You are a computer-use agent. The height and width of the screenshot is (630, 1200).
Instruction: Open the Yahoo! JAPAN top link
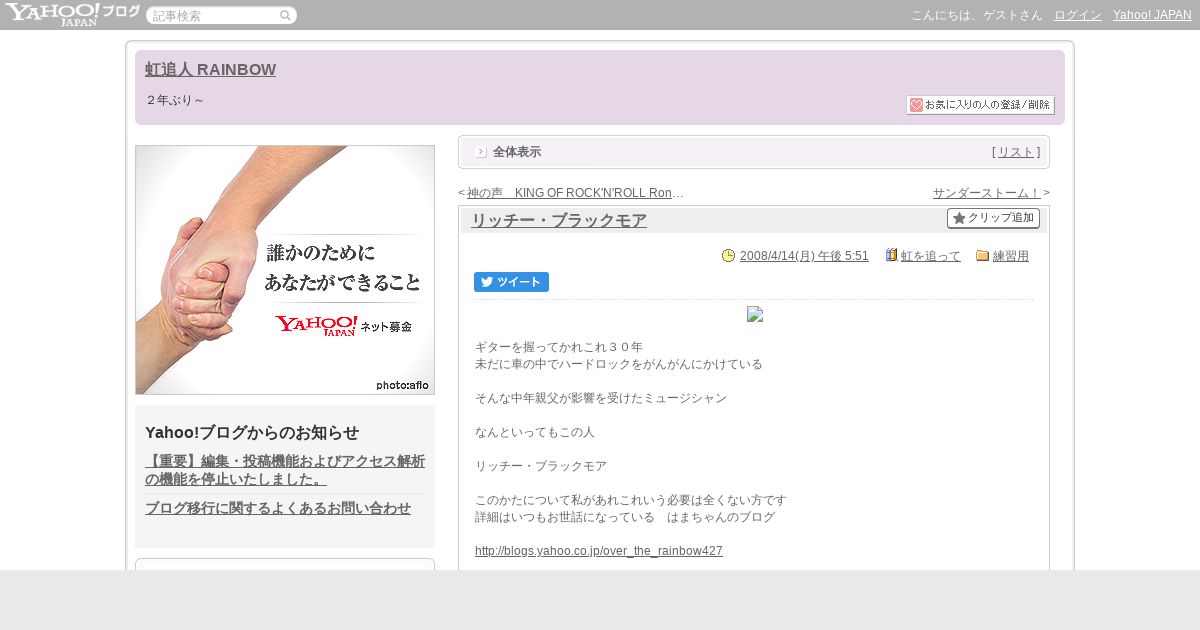[x=1152, y=15]
